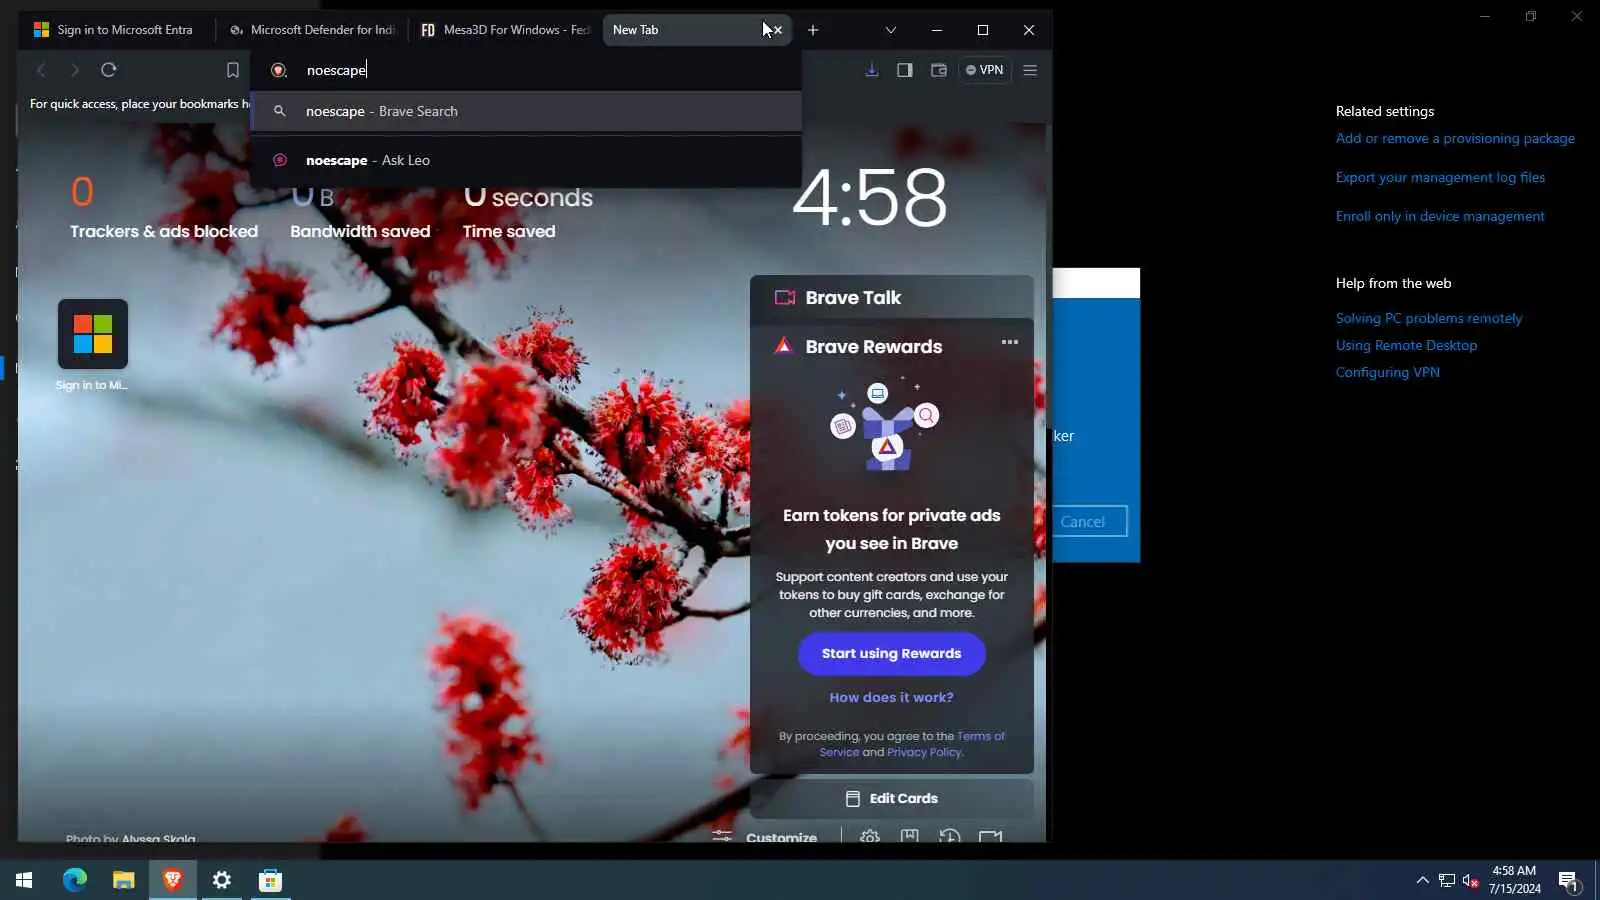
Task: Open Brave Rewards card options menu
Action: point(1010,342)
